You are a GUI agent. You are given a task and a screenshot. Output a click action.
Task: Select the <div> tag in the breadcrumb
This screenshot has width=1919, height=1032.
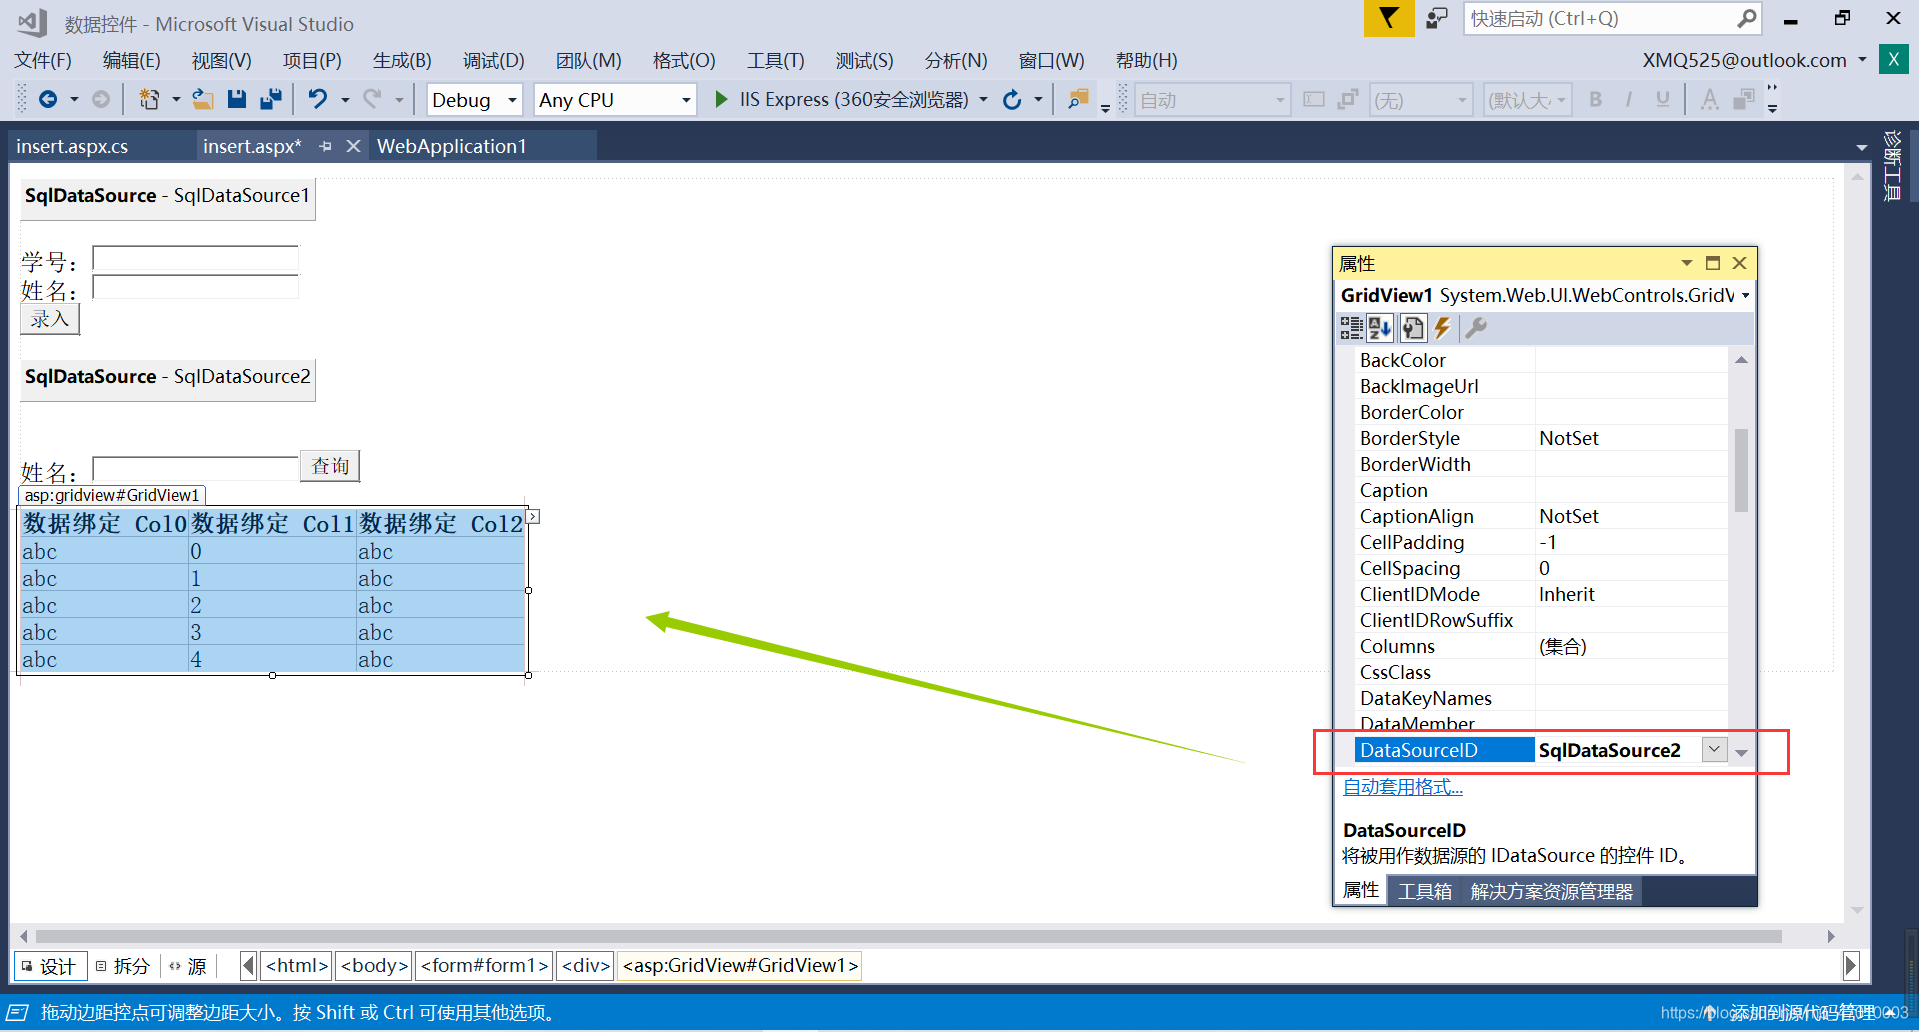click(x=586, y=966)
